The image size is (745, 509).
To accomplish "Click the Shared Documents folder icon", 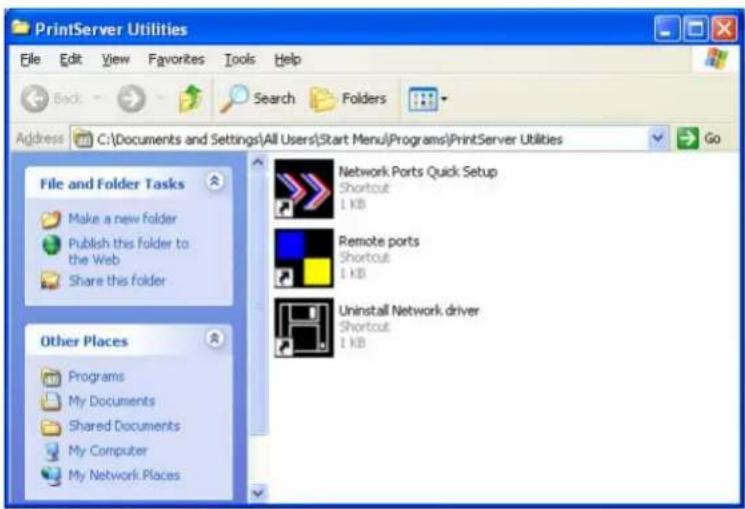I will [51, 427].
